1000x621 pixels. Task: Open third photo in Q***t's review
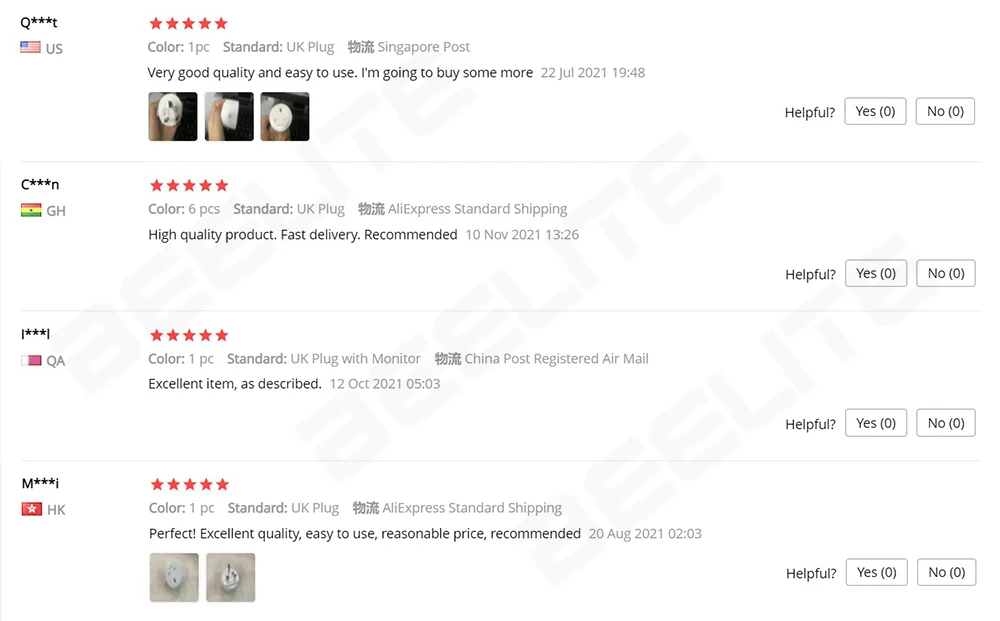click(285, 117)
